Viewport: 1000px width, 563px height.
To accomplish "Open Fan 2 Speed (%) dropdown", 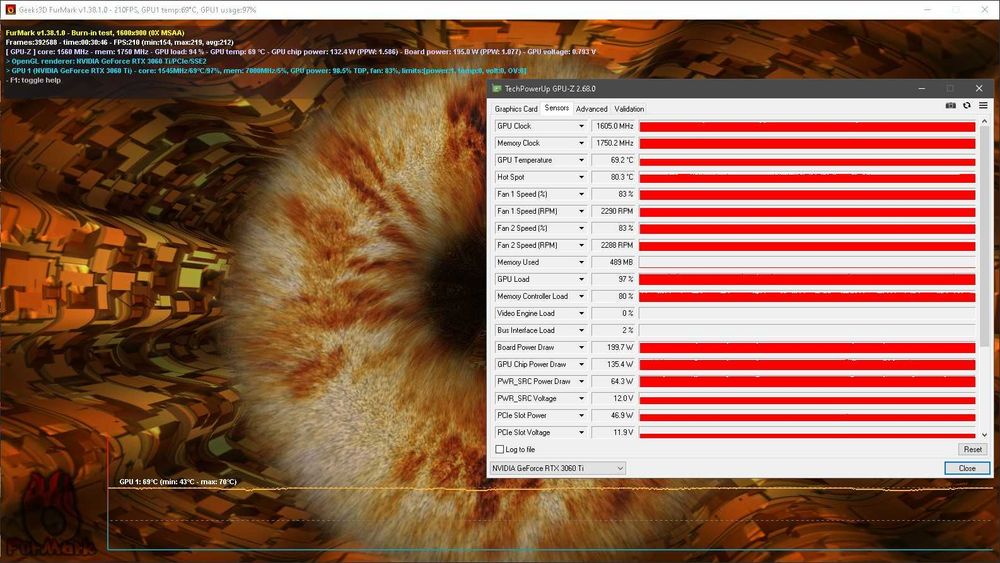I will [581, 228].
